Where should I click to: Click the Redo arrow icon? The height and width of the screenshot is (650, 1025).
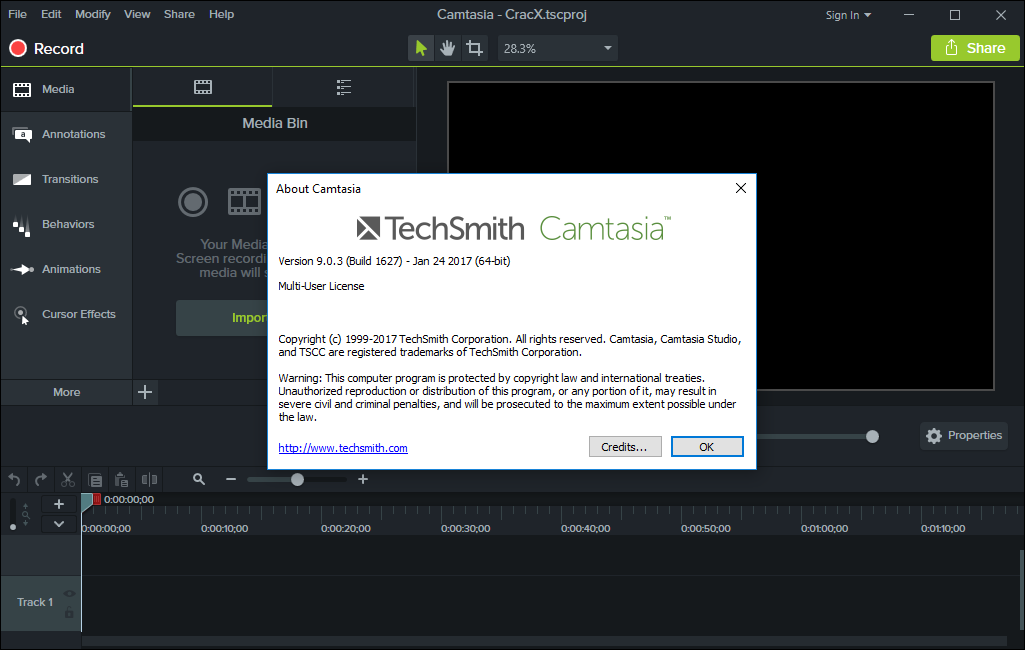(41, 480)
